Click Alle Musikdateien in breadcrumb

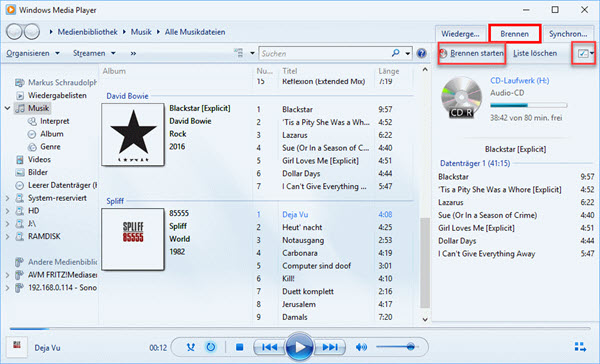[195, 32]
